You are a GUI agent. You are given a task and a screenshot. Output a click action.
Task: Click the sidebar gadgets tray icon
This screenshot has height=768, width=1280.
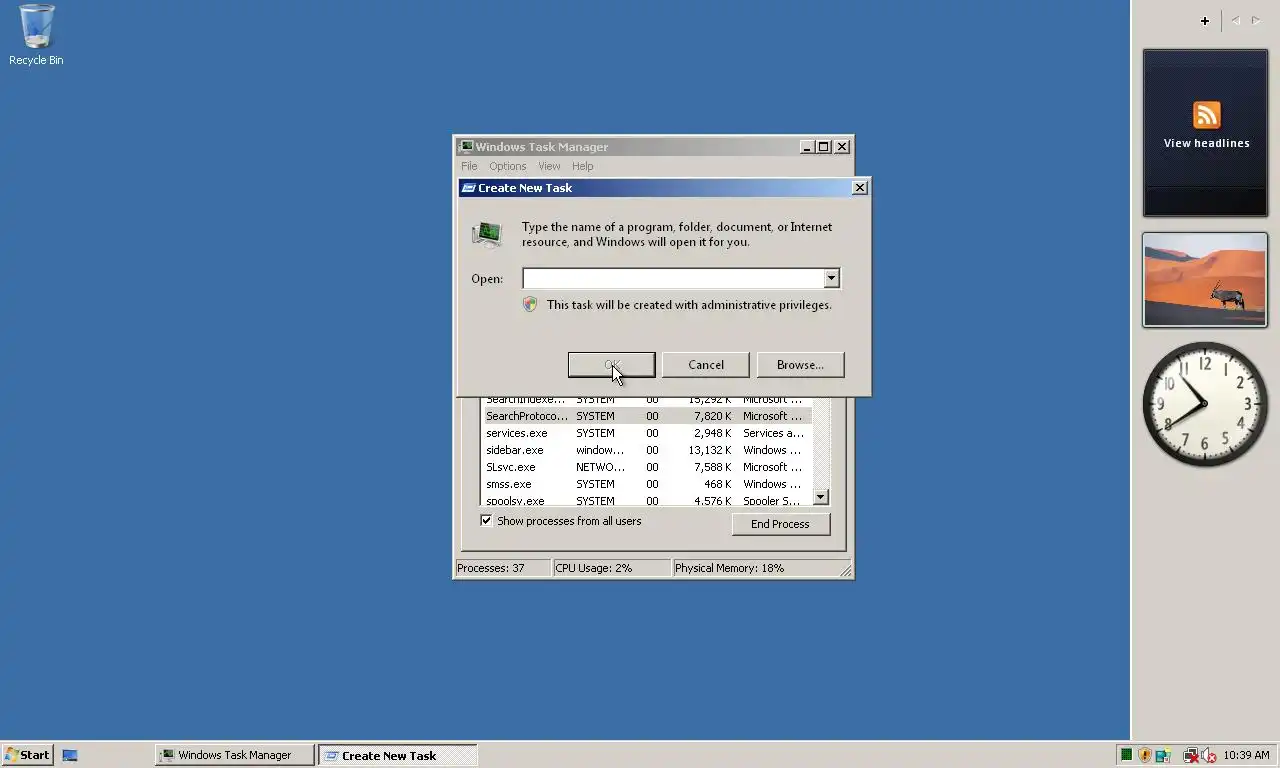pyautogui.click(x=1163, y=755)
